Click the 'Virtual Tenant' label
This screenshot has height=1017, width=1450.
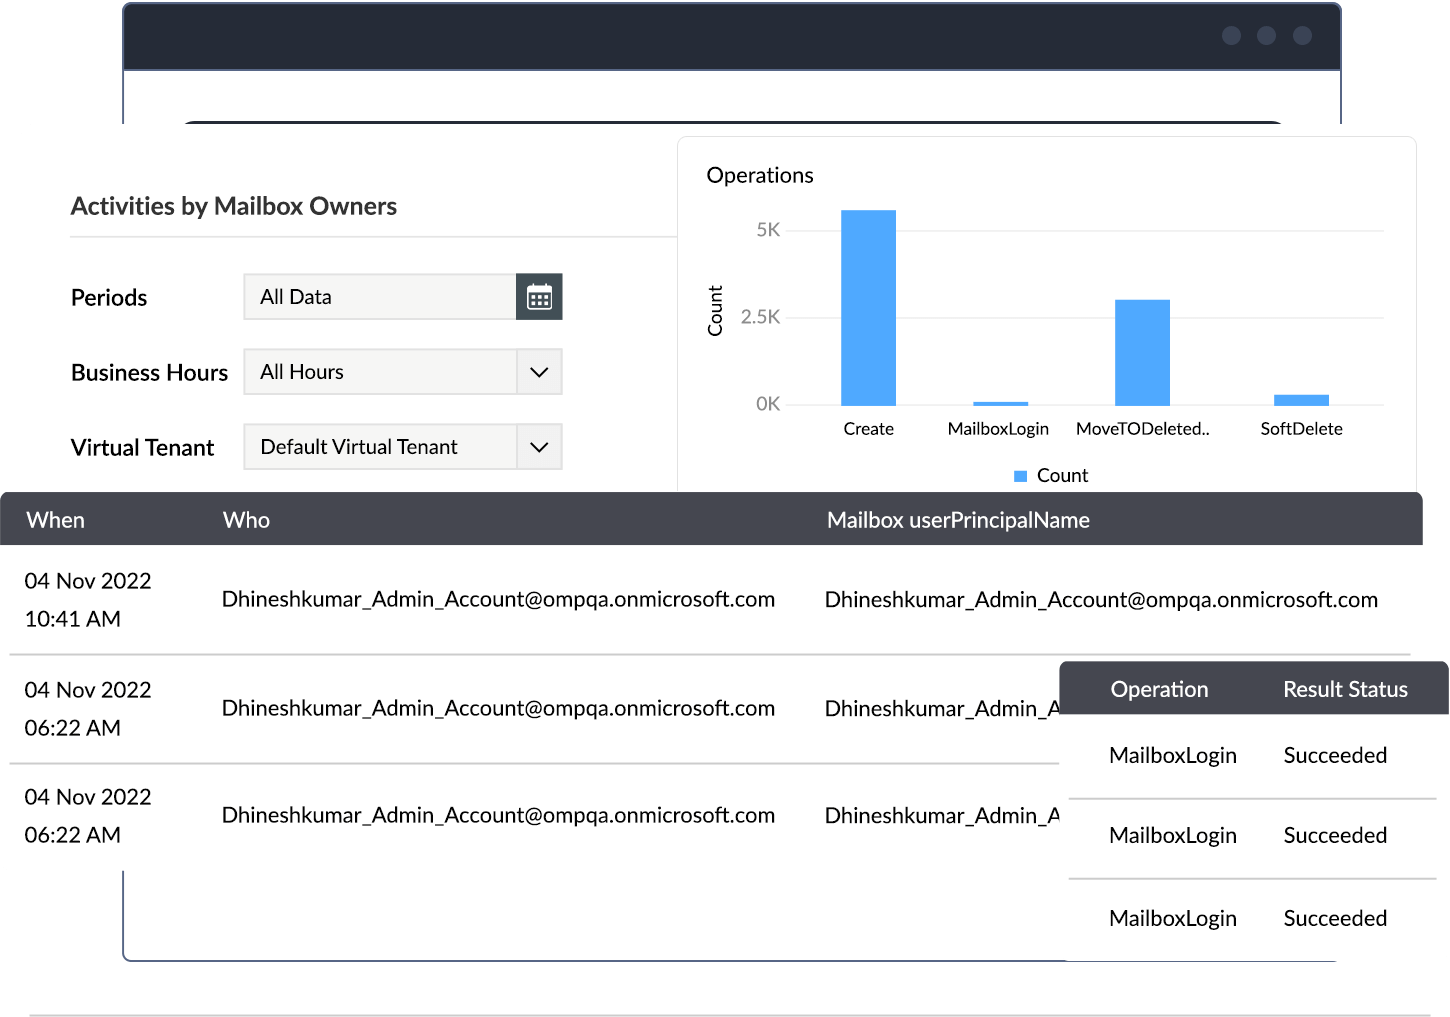pos(143,448)
